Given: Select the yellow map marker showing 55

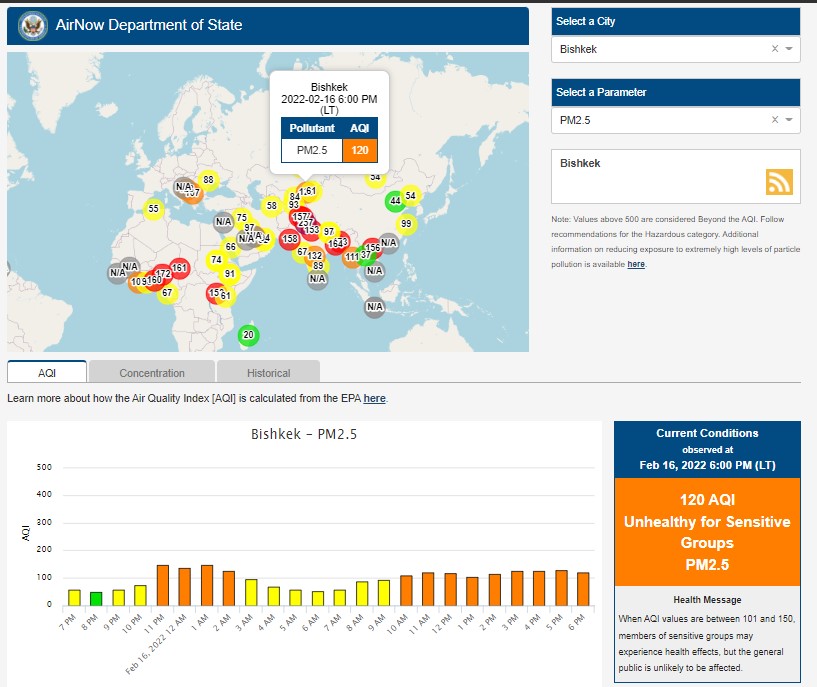Looking at the screenshot, I should coord(153,209).
